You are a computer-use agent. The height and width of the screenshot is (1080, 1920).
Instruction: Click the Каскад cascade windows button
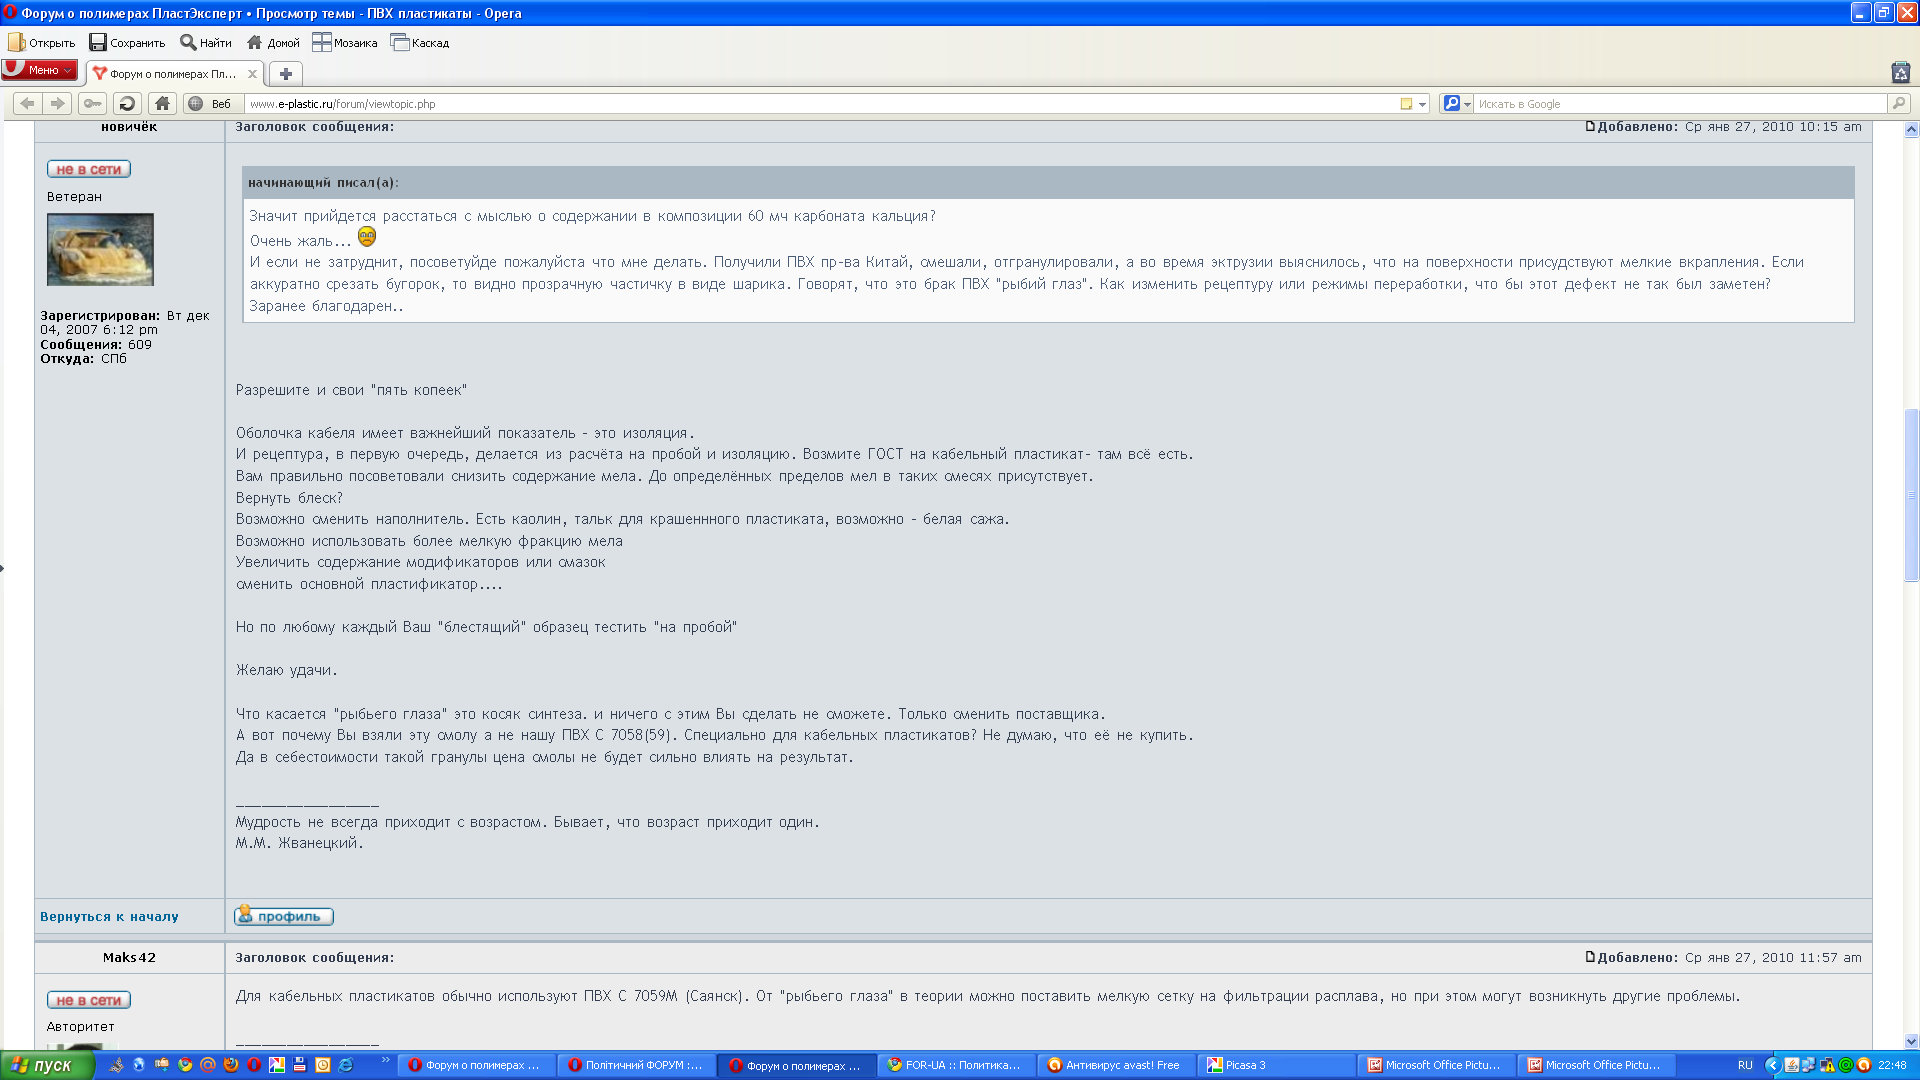coord(420,43)
